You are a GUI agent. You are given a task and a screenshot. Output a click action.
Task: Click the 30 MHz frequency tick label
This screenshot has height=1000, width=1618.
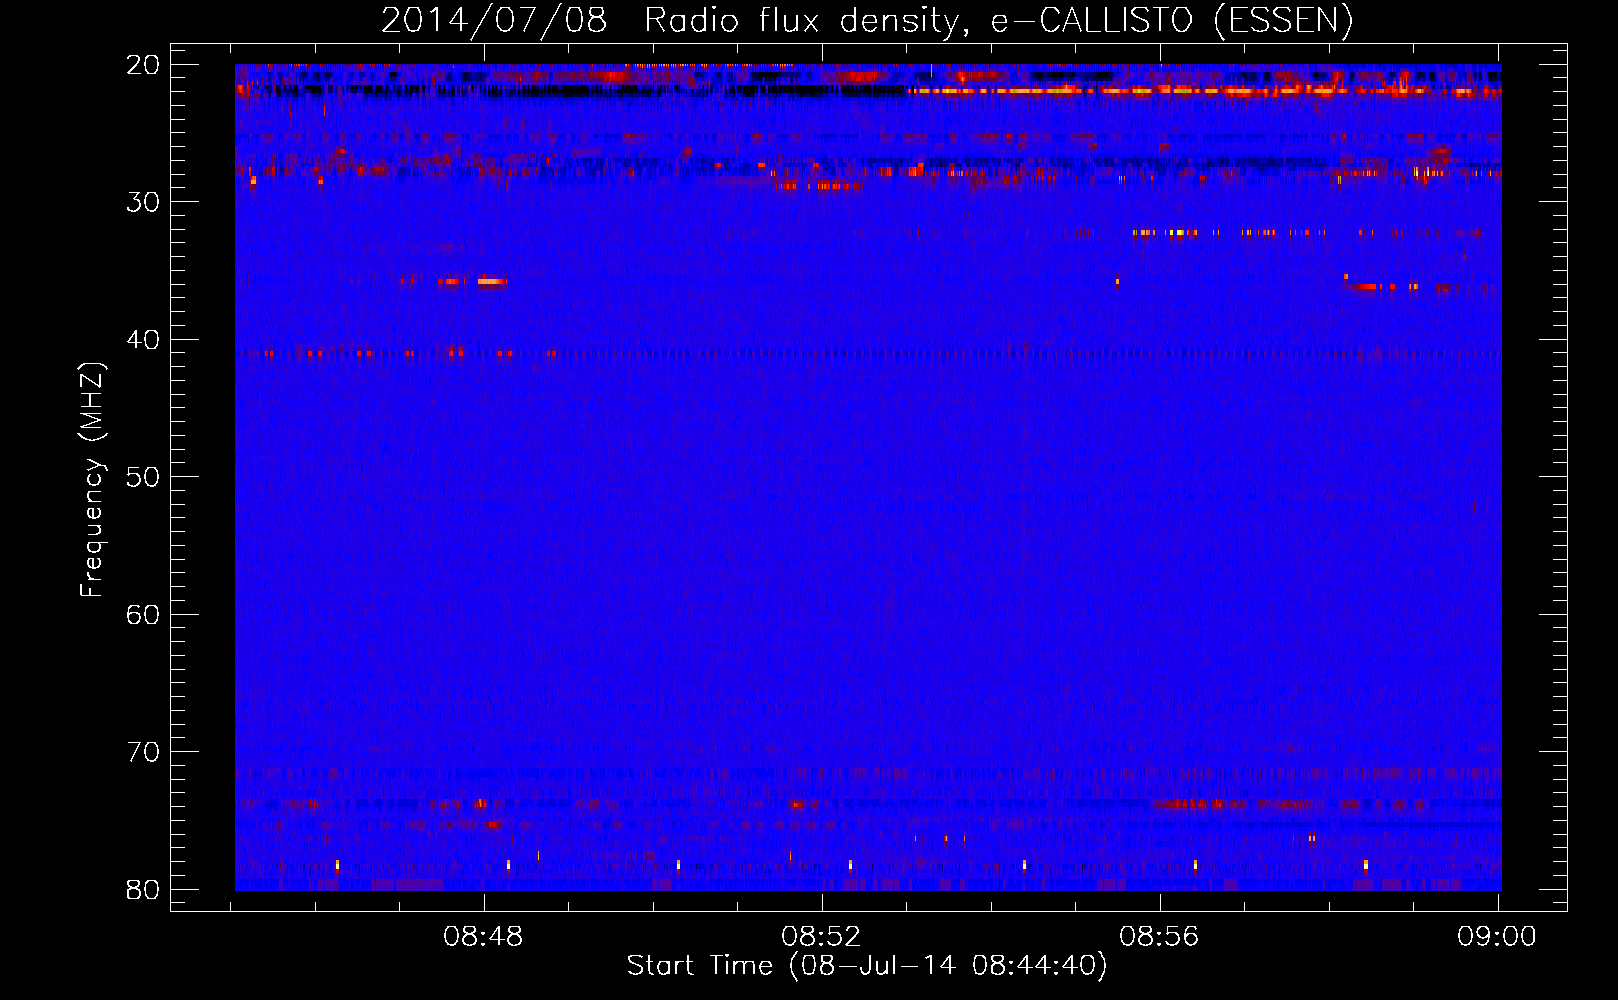pos(143,202)
